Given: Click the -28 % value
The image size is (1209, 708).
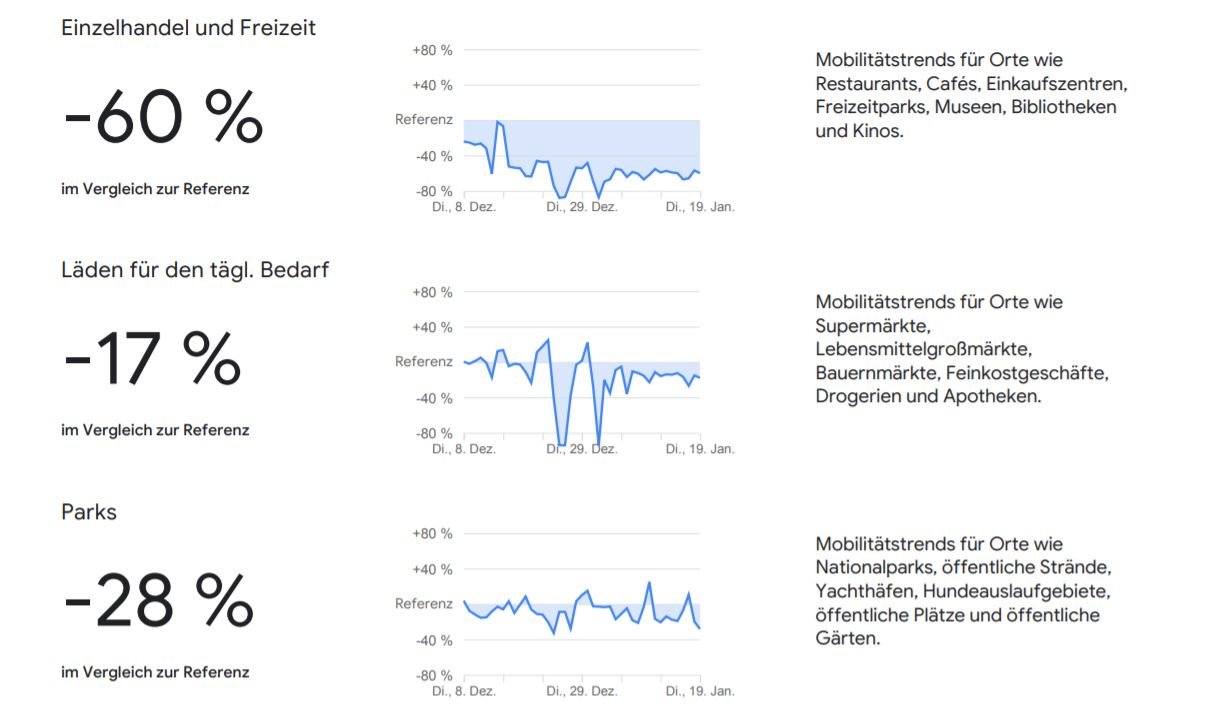Looking at the screenshot, I should pyautogui.click(x=158, y=602).
